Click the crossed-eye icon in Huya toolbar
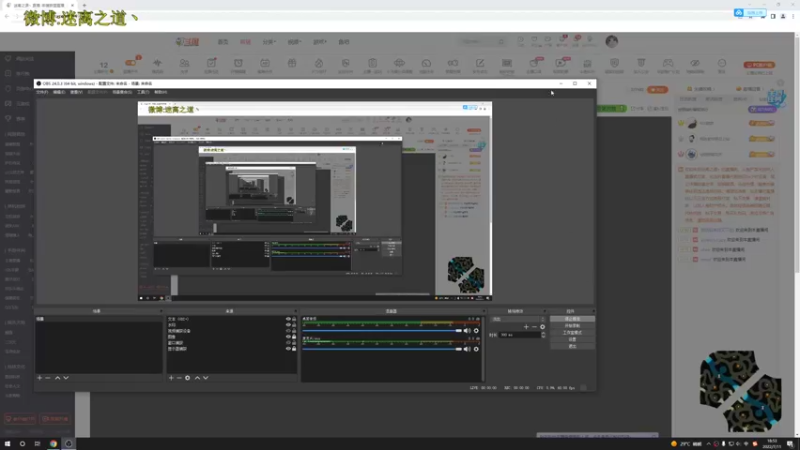Viewport: 800px width, 450px height. (695, 63)
